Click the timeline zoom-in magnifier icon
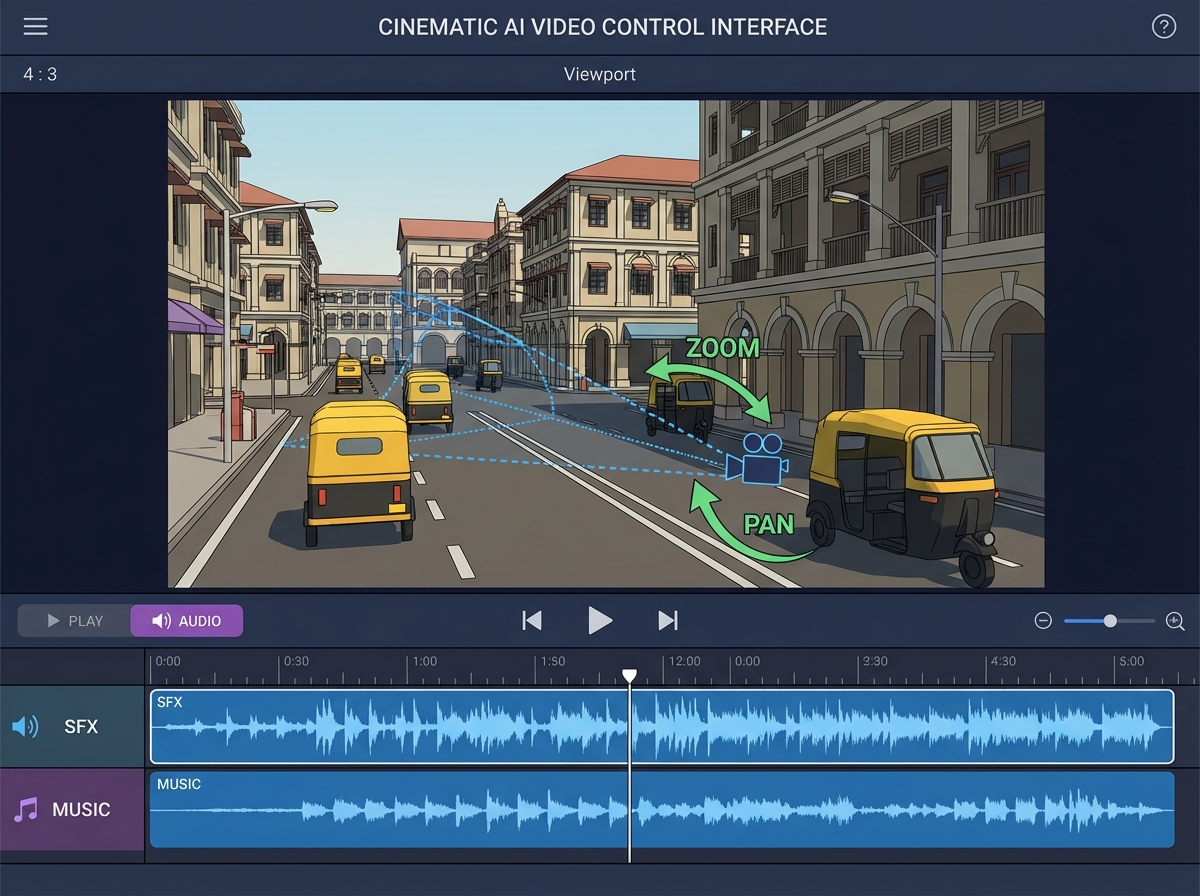Screen dimensions: 1200x896 pos(1176,620)
